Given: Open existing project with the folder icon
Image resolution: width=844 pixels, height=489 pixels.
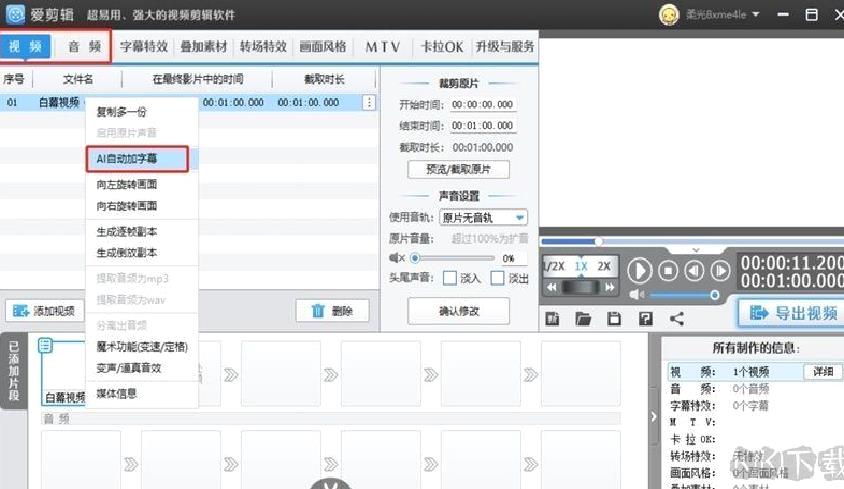Looking at the screenshot, I should point(583,319).
